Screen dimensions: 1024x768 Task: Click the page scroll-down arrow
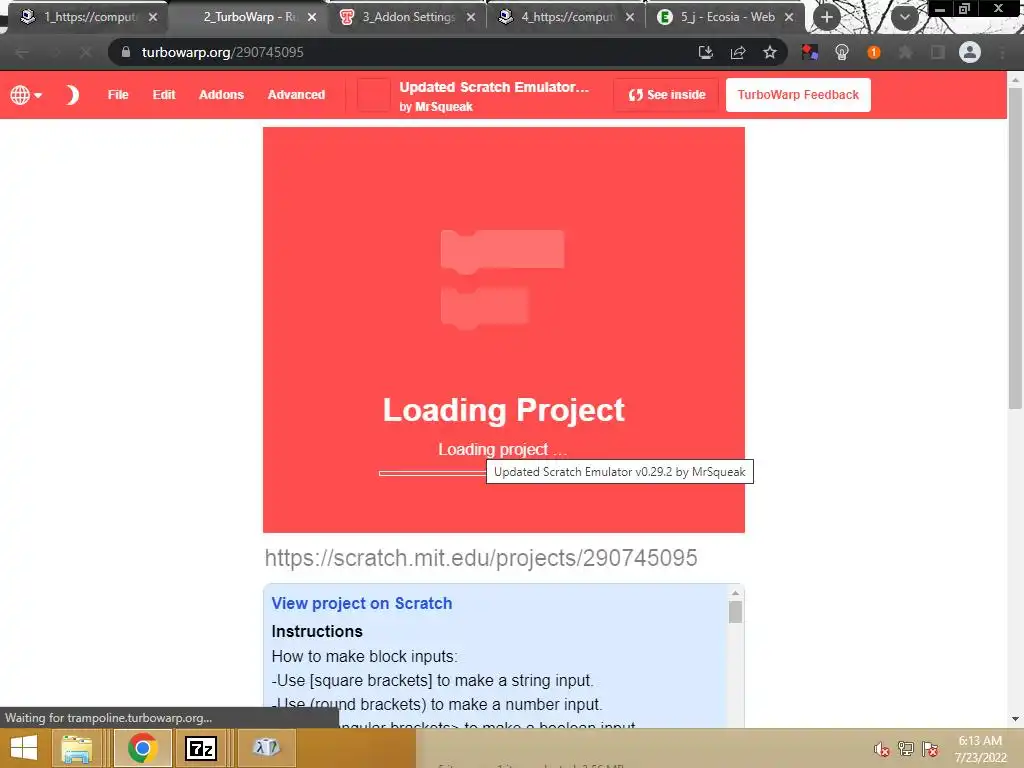pos(1015,719)
